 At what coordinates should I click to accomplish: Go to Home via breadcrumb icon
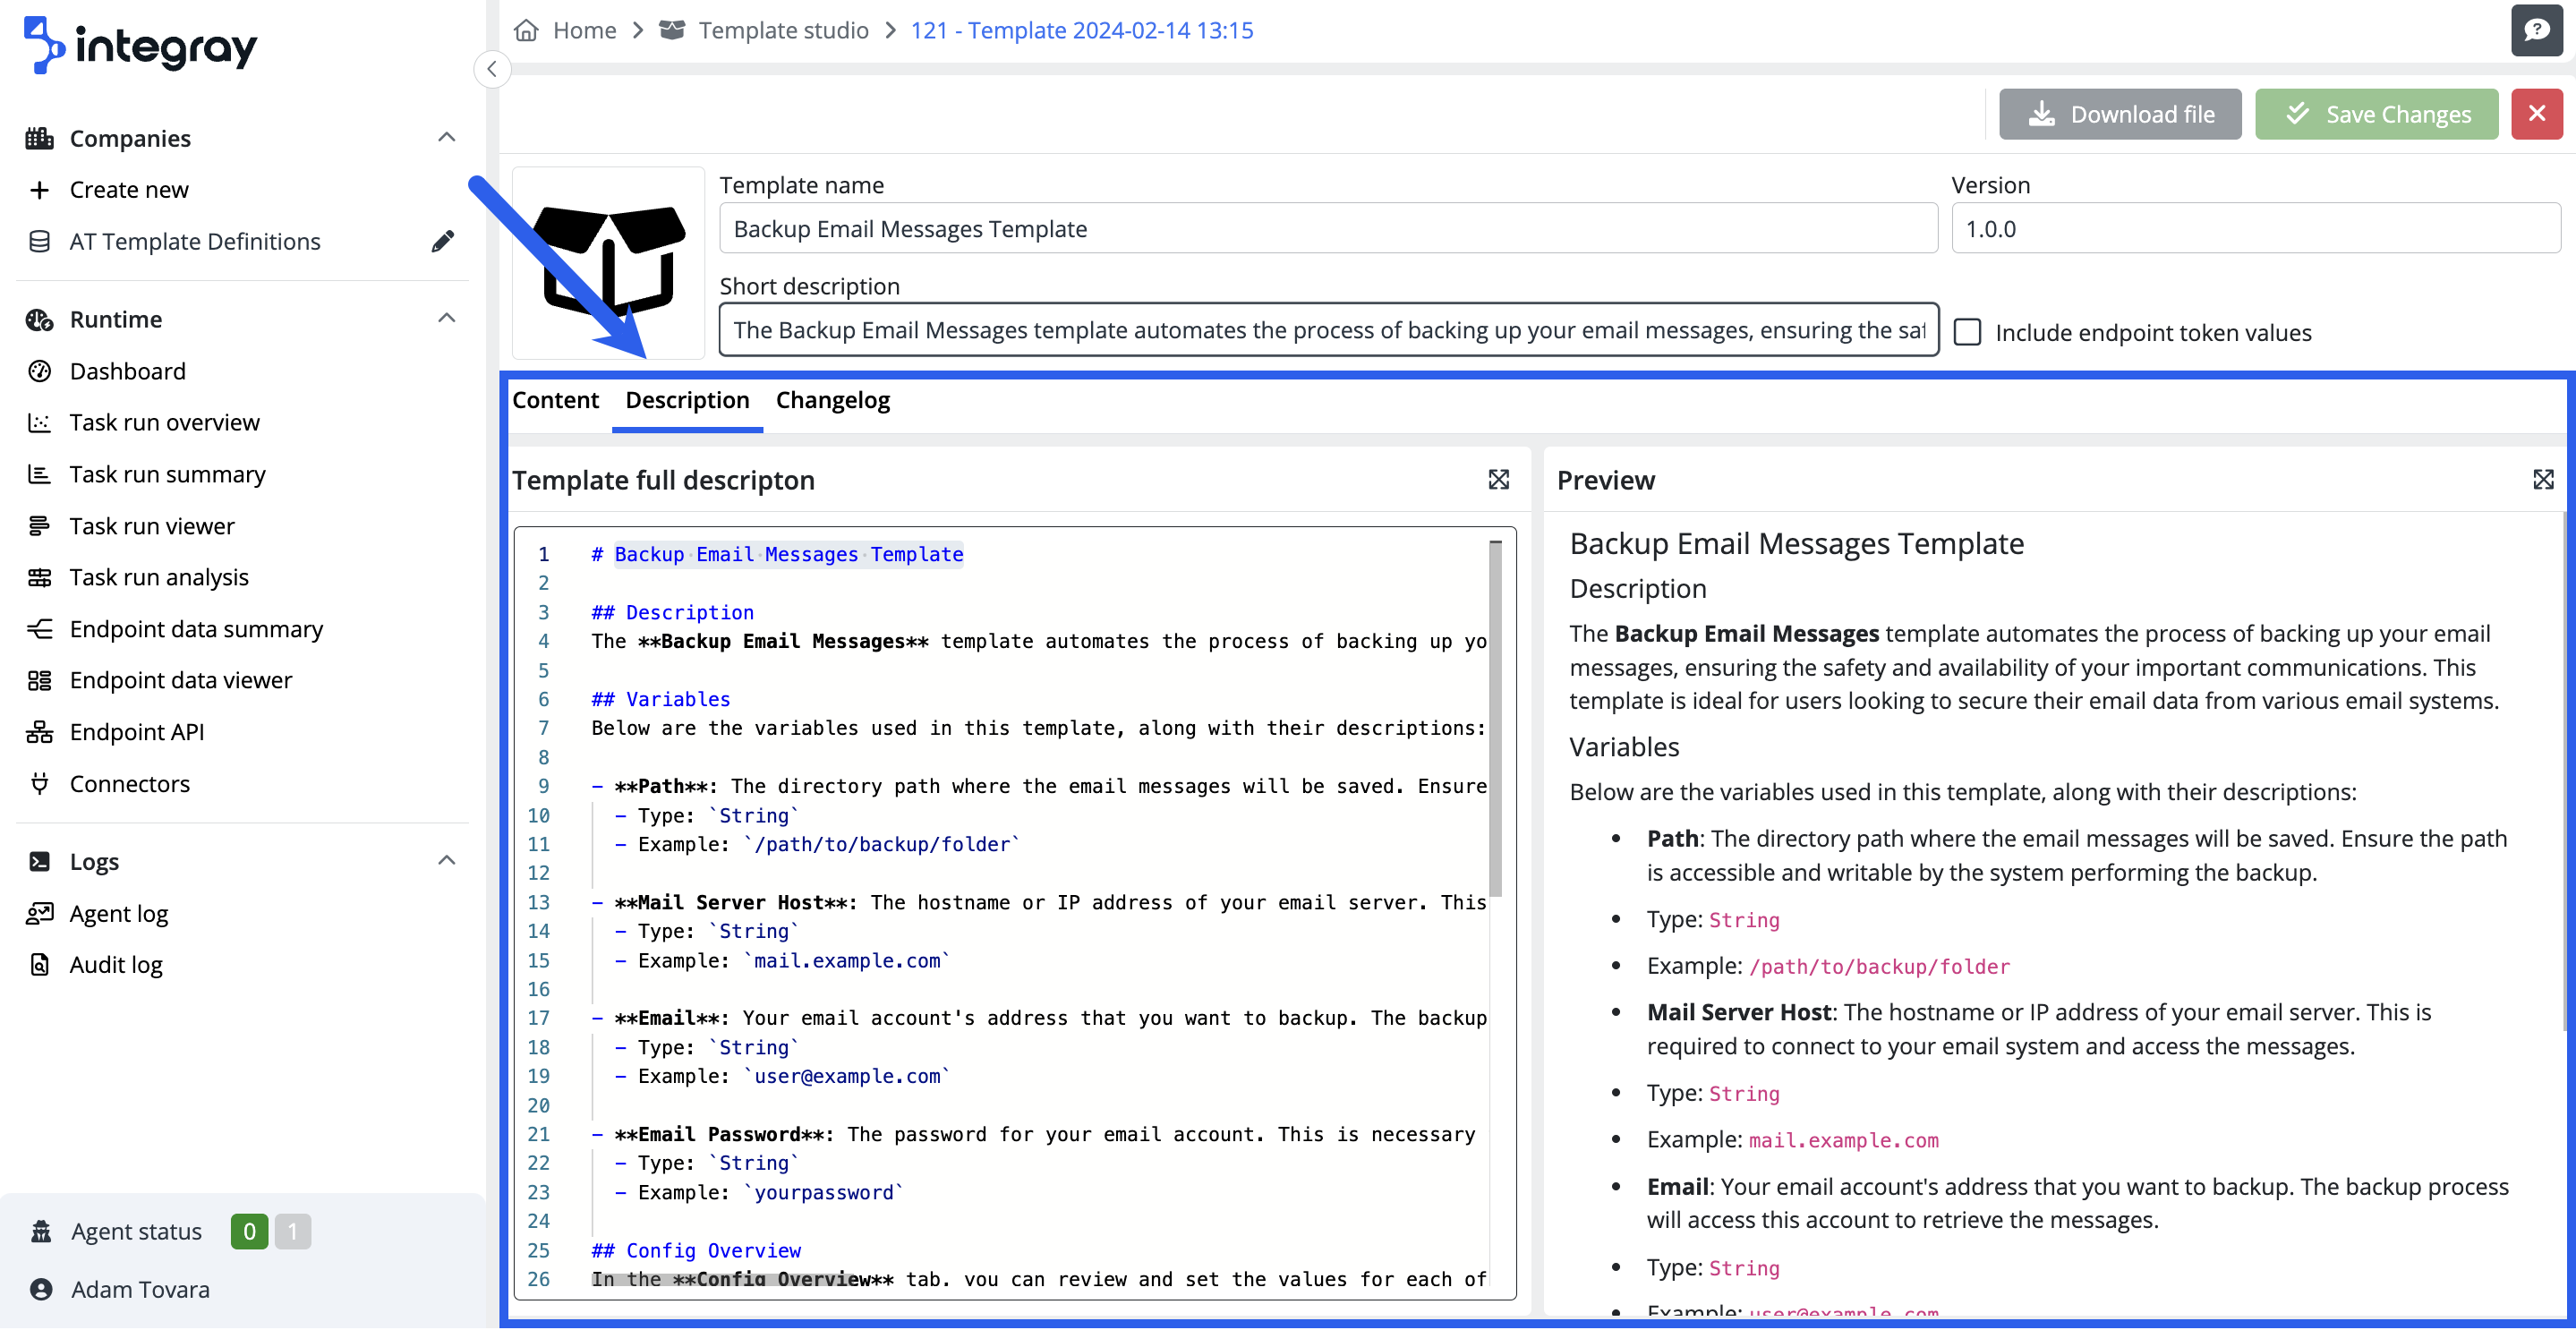click(x=526, y=30)
